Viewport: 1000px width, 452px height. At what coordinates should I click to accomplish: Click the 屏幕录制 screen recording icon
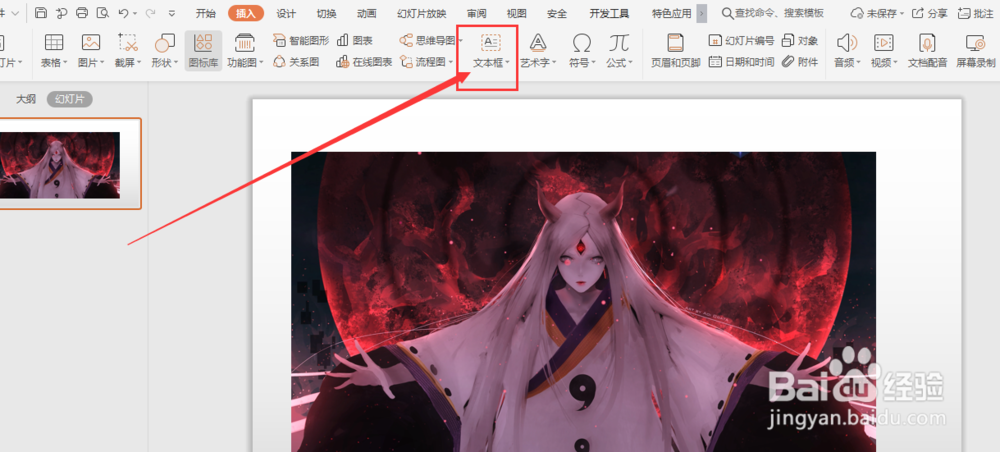tap(975, 43)
